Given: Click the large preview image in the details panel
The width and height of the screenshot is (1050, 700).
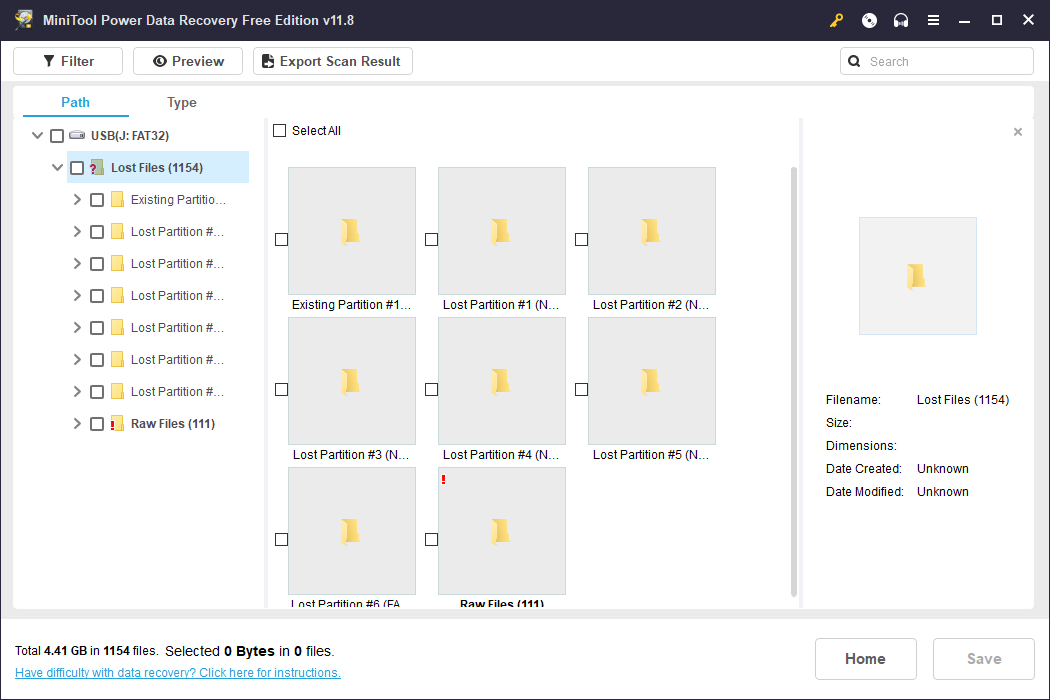Looking at the screenshot, I should 918,276.
